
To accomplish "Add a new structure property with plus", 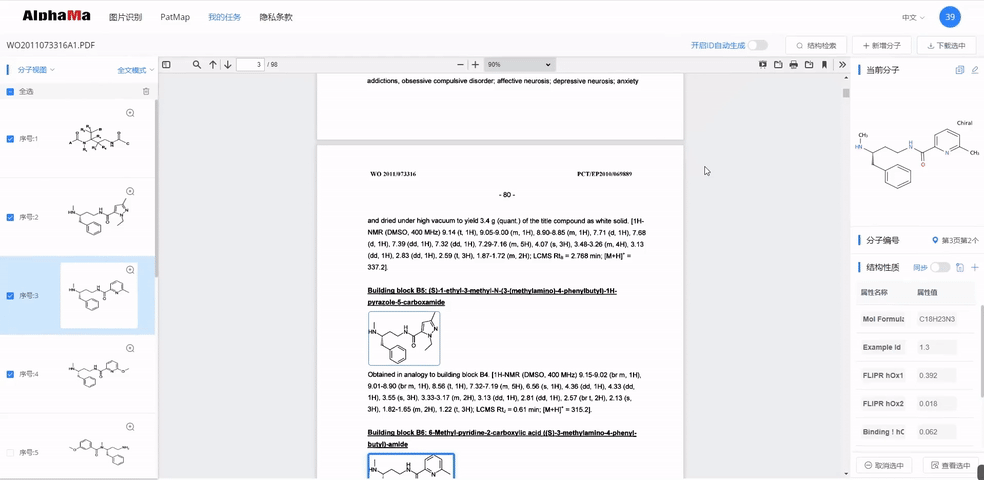I will (975, 268).
